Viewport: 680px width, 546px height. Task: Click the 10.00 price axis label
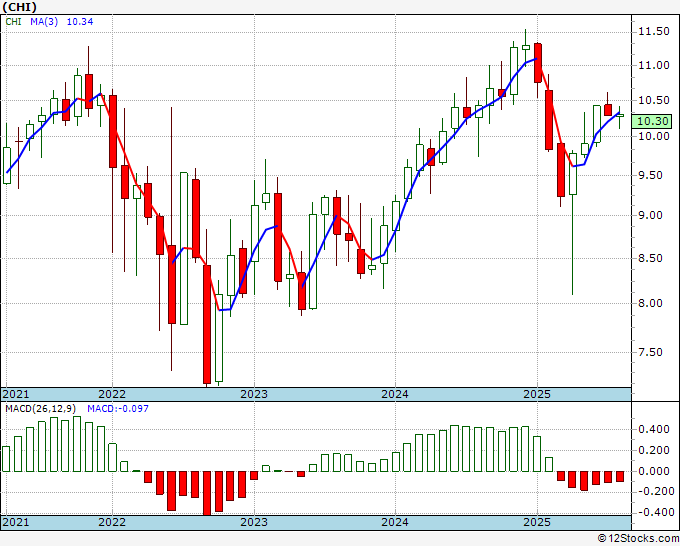(x=653, y=137)
